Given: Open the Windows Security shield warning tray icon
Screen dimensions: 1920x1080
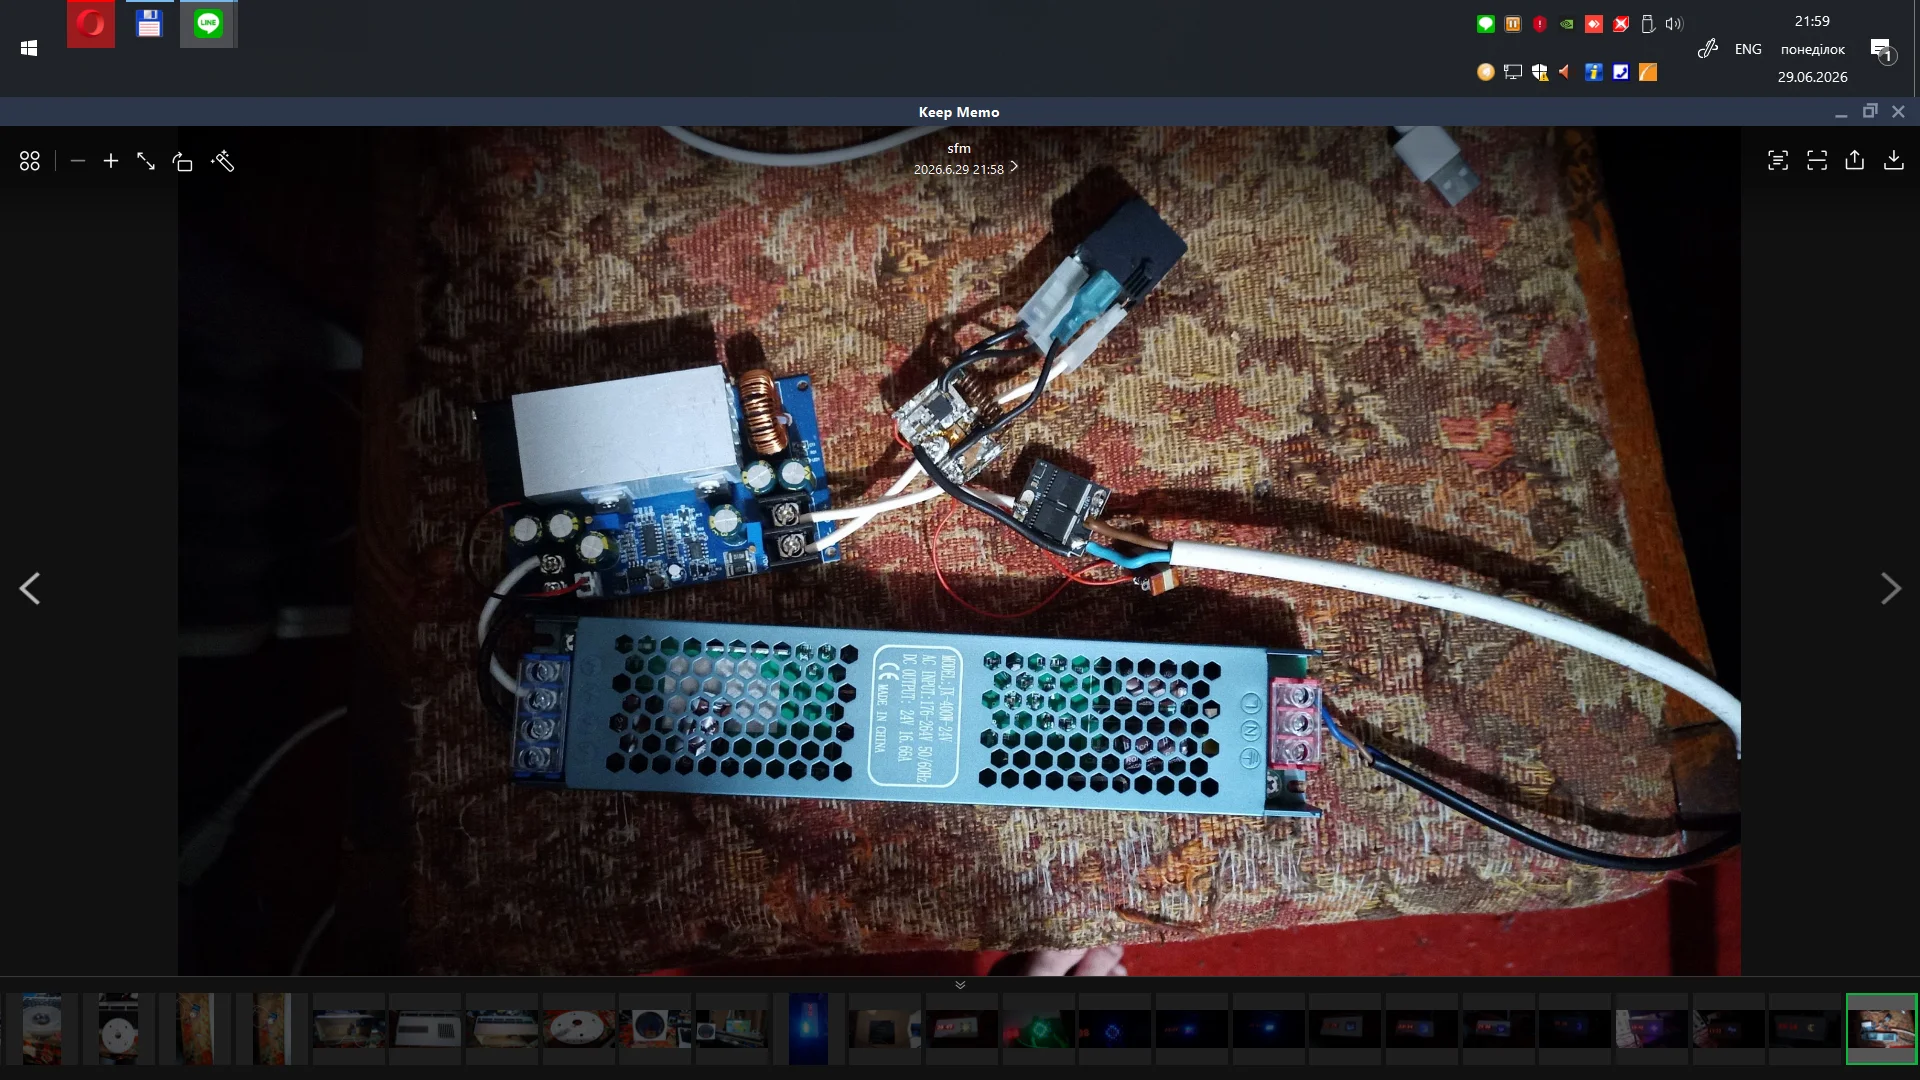Looking at the screenshot, I should coord(1540,72).
